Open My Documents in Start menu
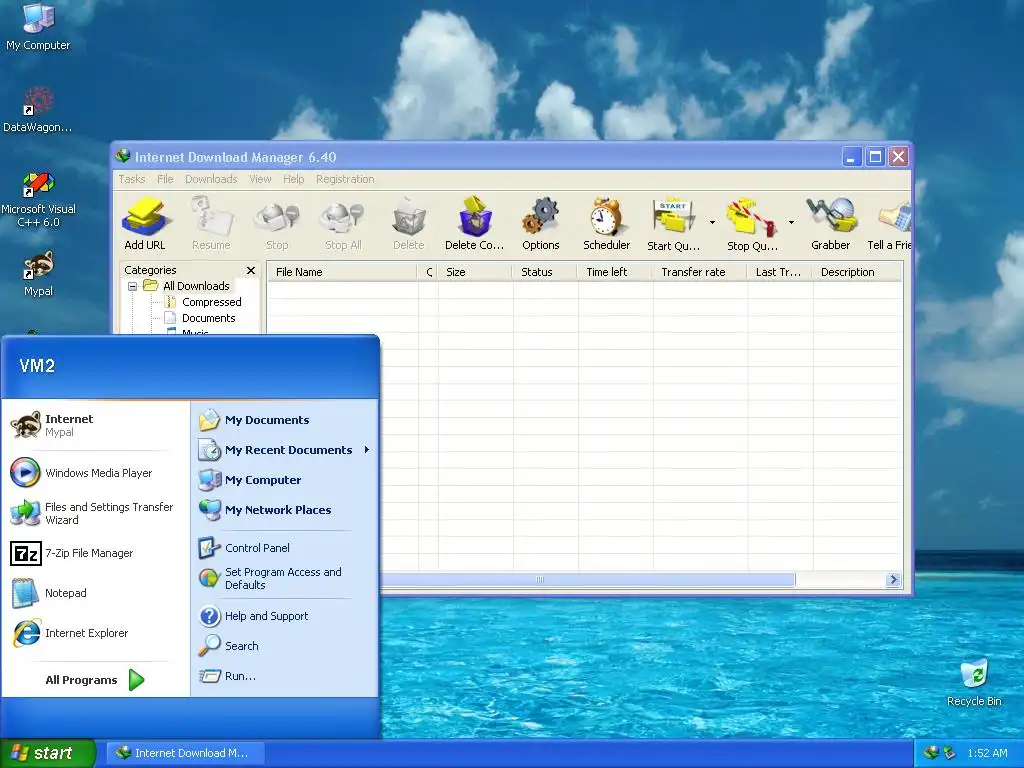The image size is (1024, 768). (284, 420)
